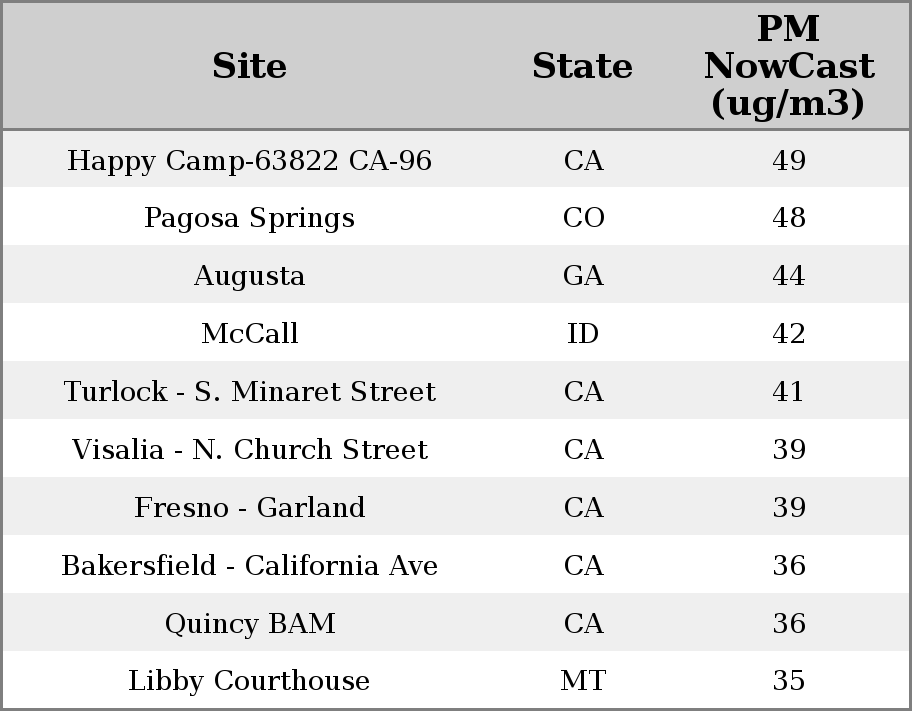
Task: Click the State column header
Action: click(x=582, y=66)
